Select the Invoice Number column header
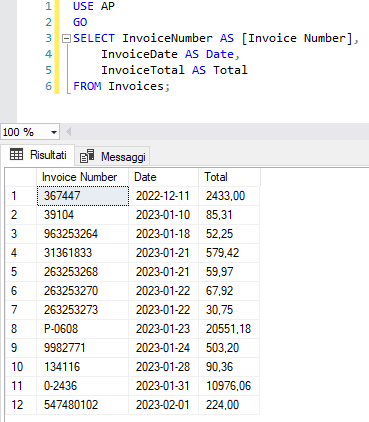 [x=82, y=177]
